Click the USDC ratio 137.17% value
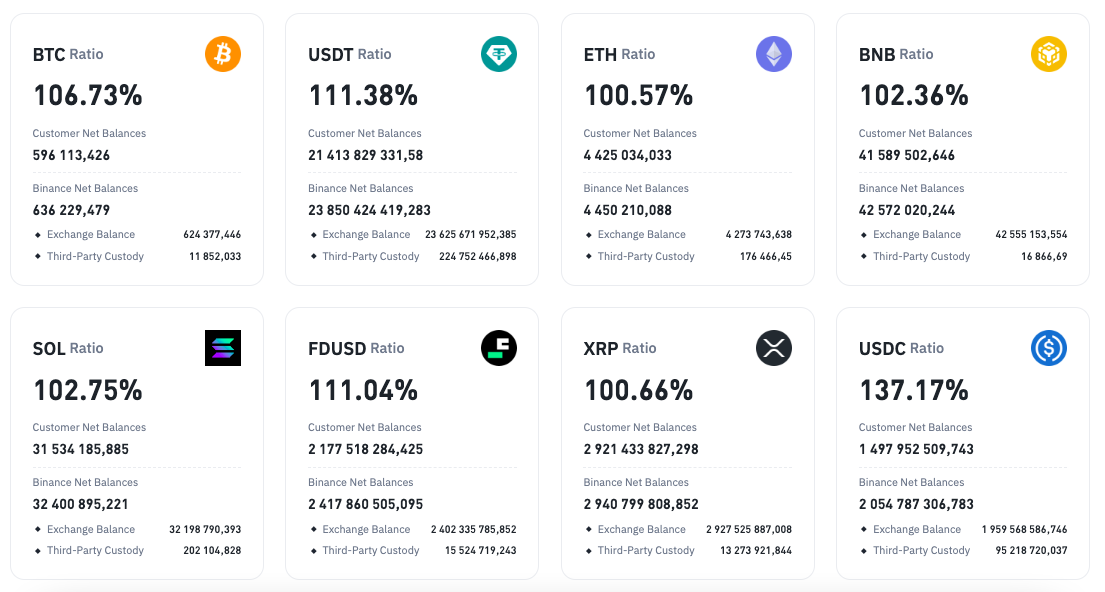1105x592 pixels. pyautogui.click(x=914, y=390)
